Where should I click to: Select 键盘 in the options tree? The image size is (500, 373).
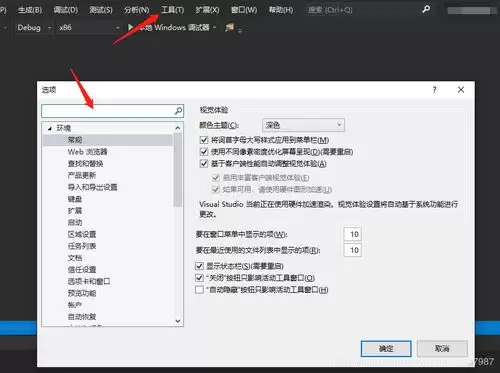(x=75, y=199)
